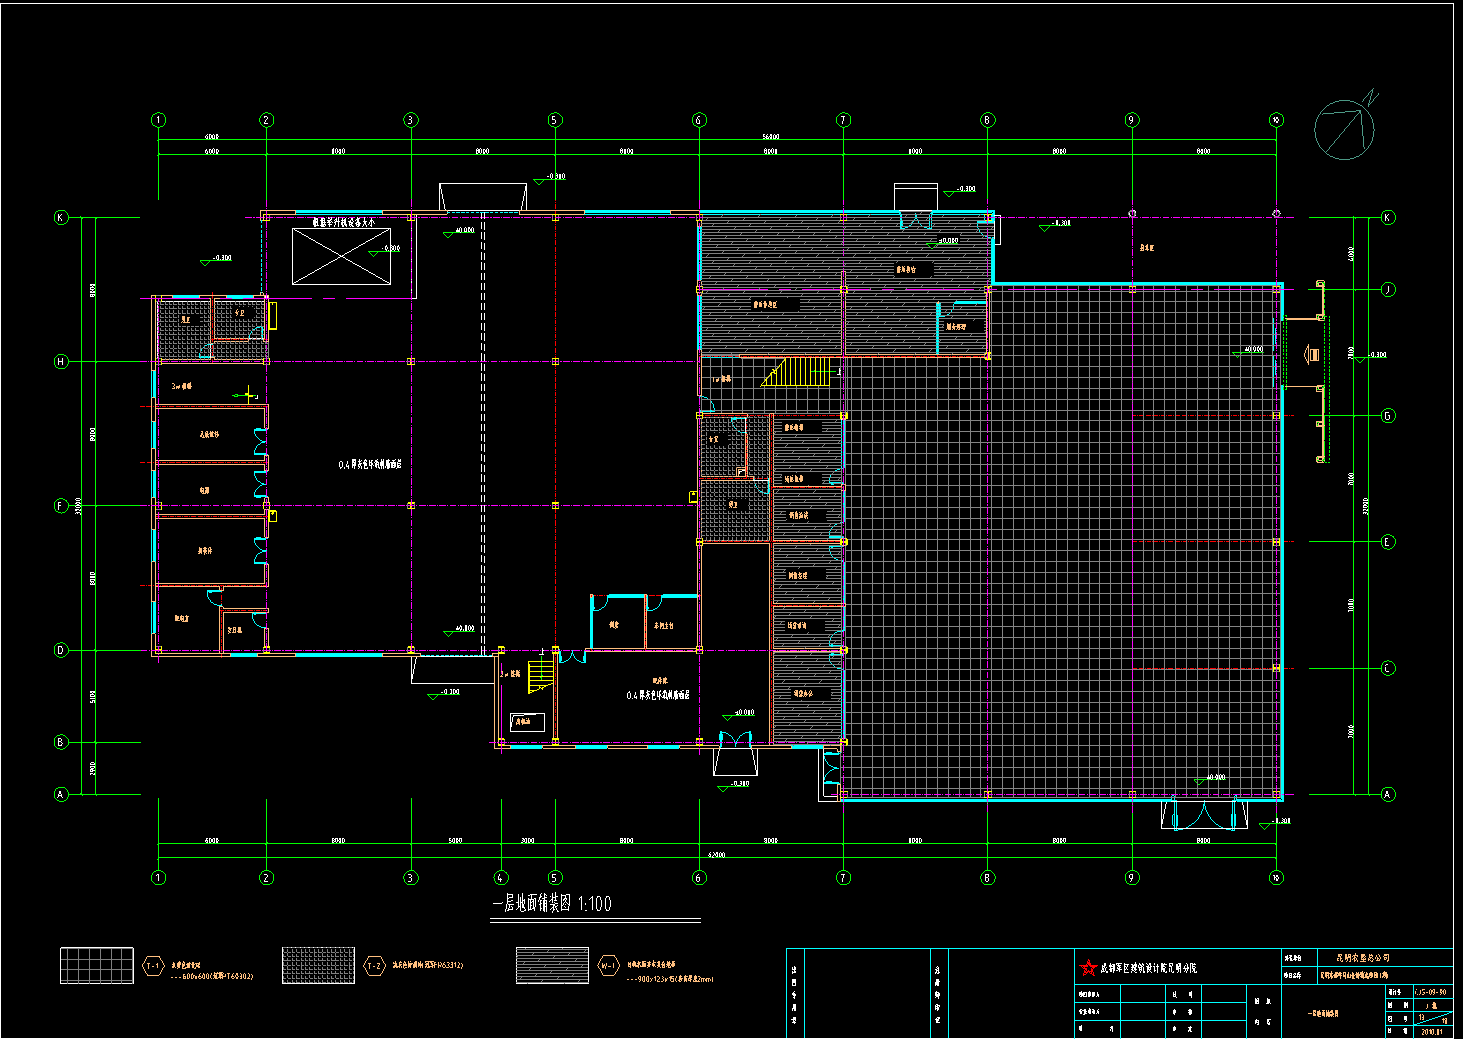1463x1039 pixels.
Task: Select grid axis bubble G
Action: point(1388,416)
